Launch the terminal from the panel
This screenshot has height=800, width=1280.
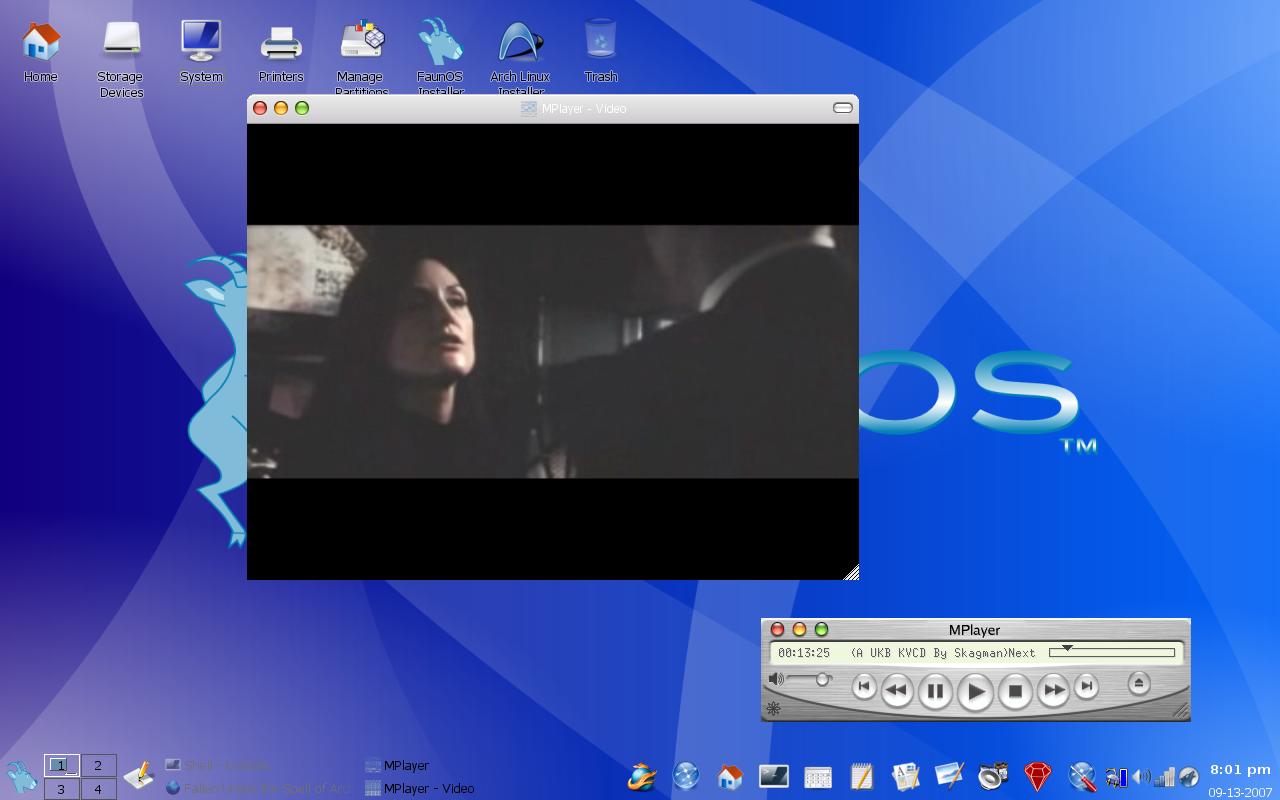coord(774,776)
